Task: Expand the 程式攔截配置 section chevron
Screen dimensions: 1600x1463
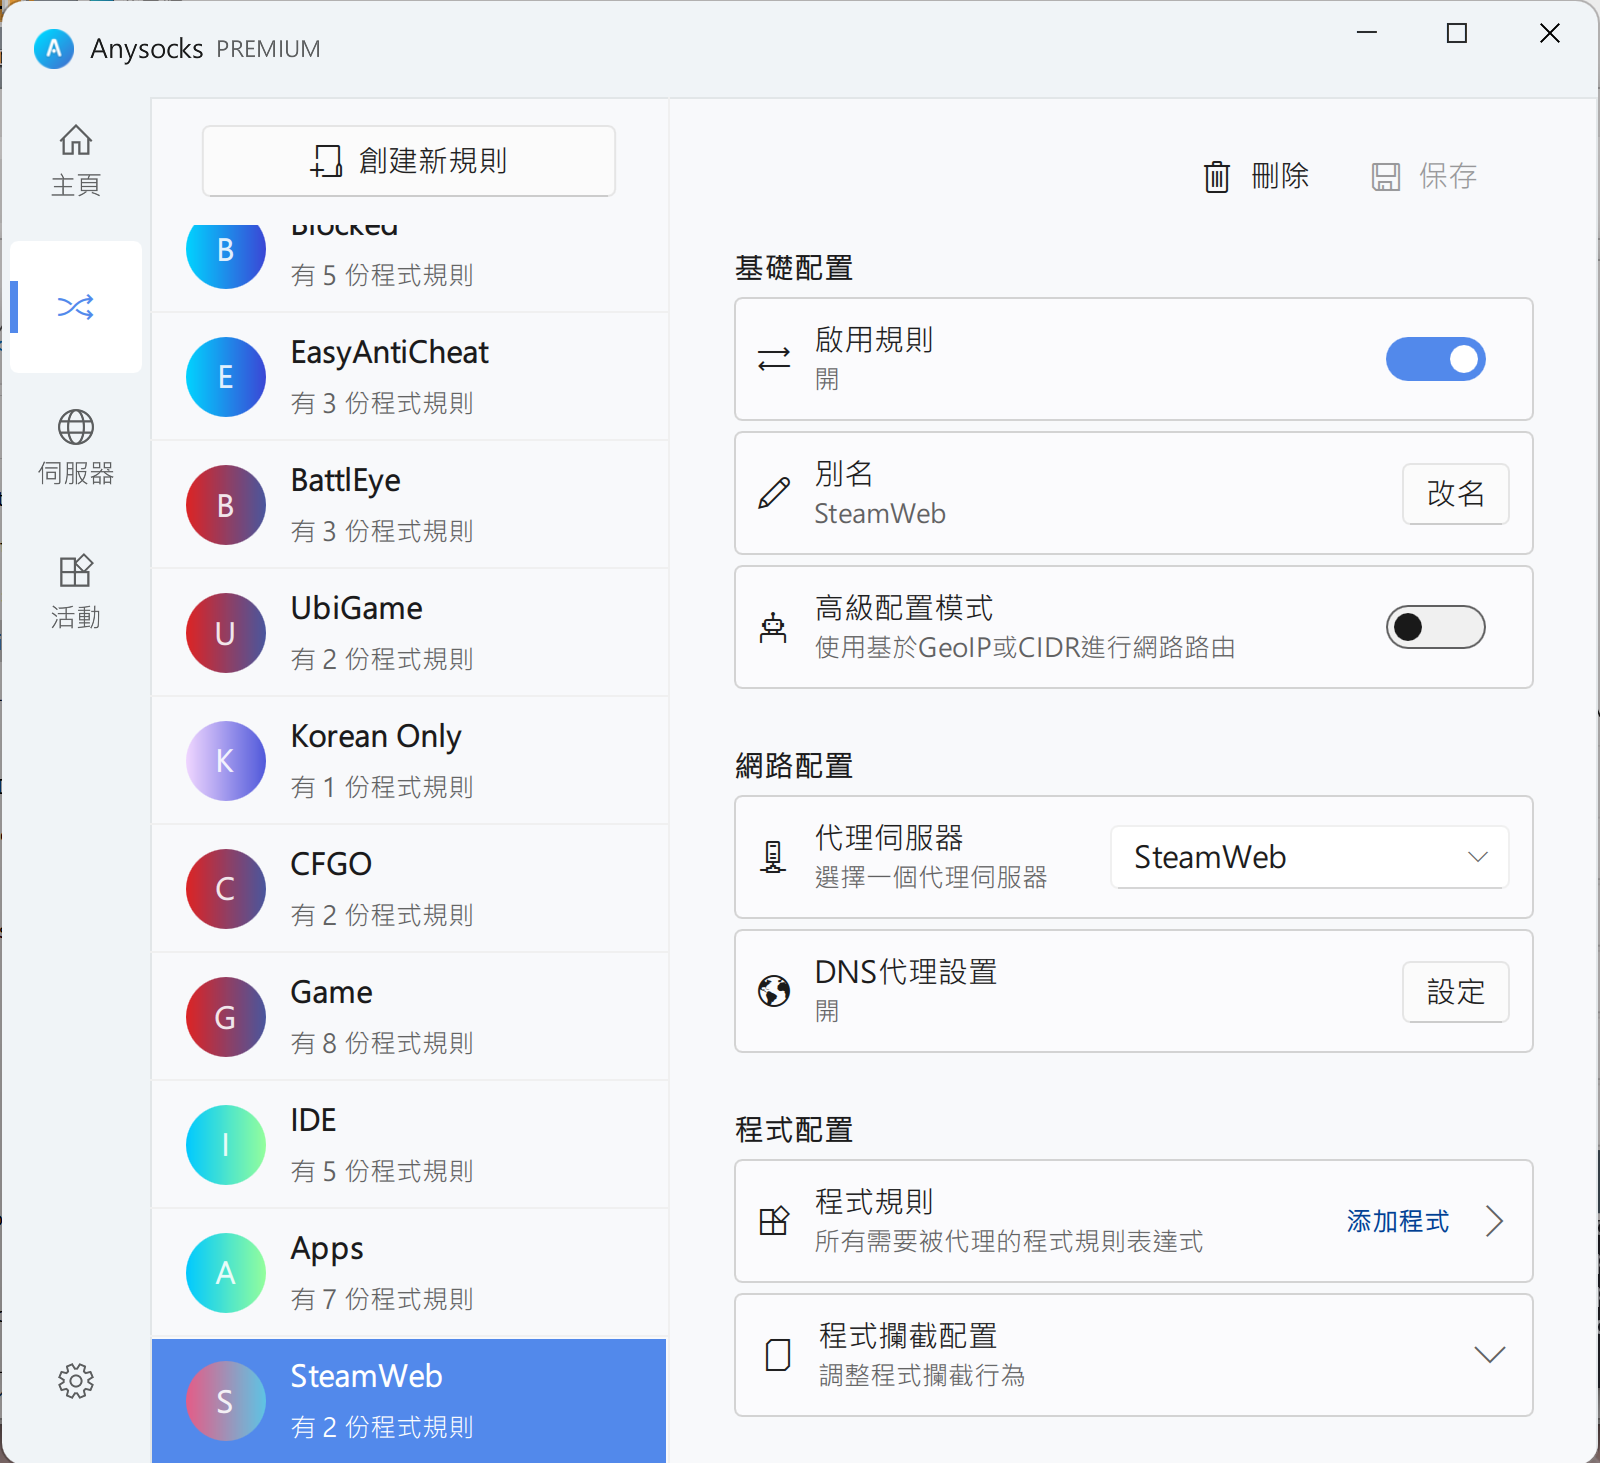Action: 1489,1355
